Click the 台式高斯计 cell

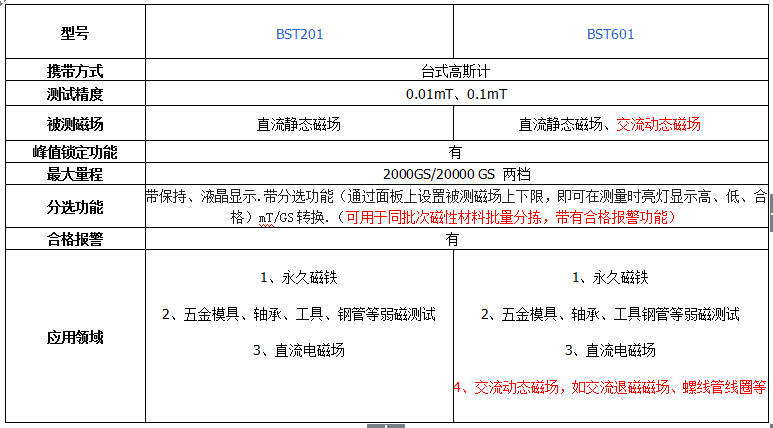456,72
